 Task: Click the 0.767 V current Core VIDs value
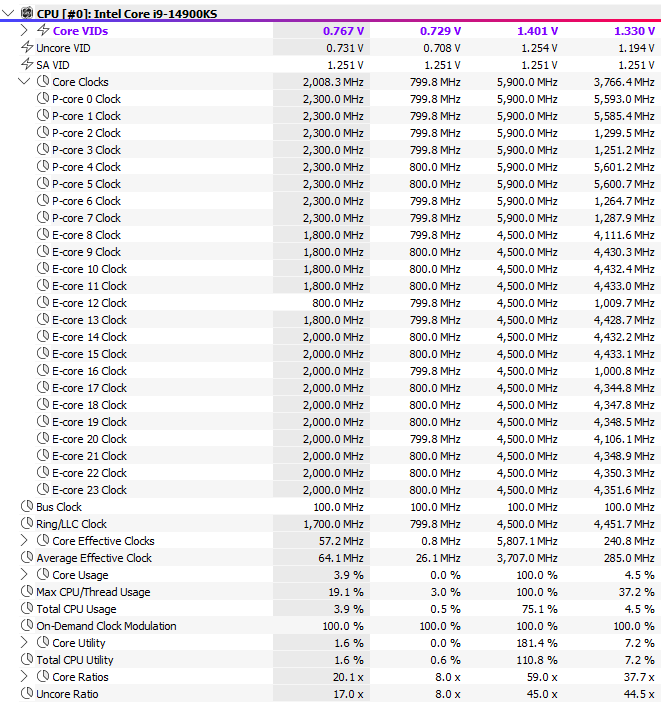click(344, 31)
